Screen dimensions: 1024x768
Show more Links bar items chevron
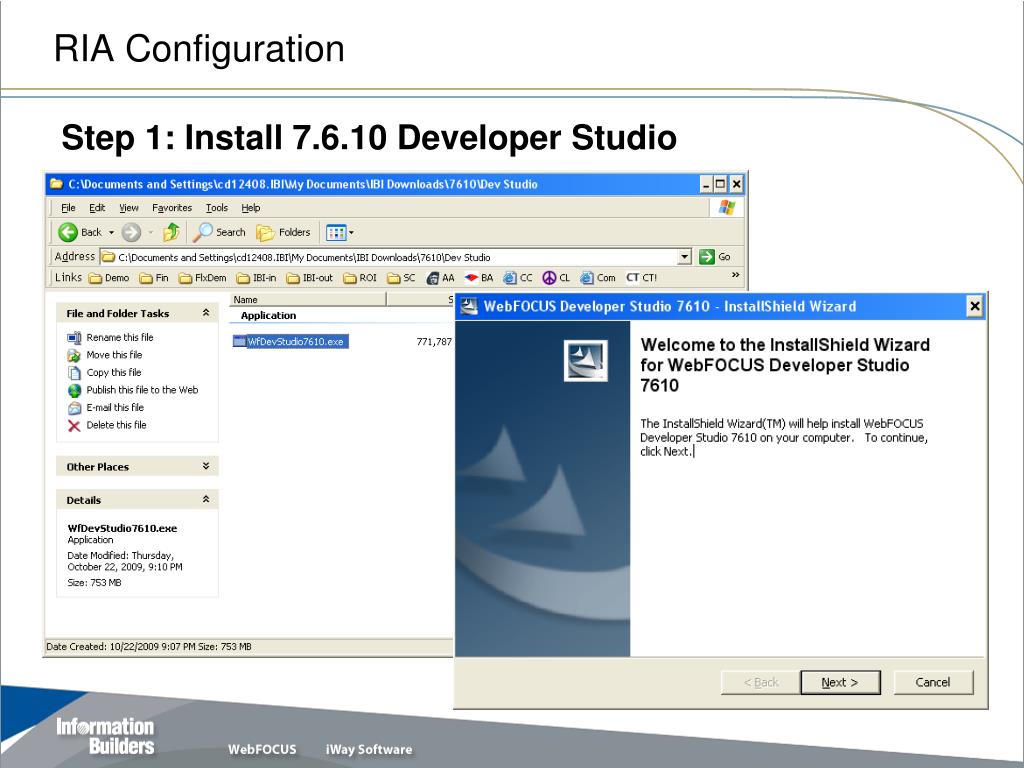[x=735, y=275]
